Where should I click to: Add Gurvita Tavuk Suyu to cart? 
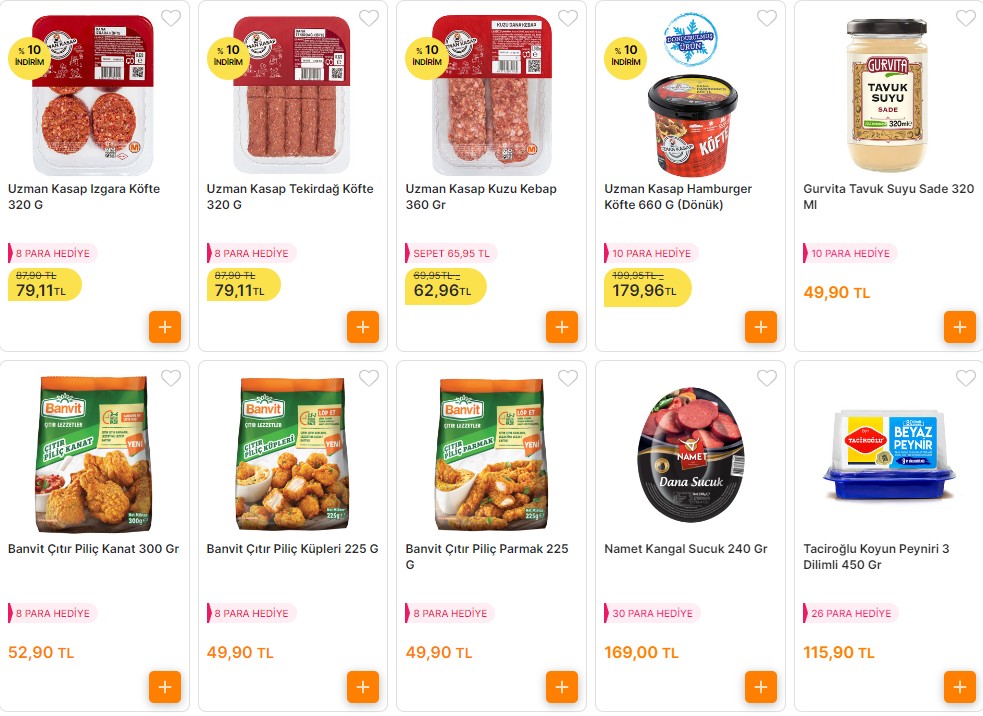[x=959, y=327]
